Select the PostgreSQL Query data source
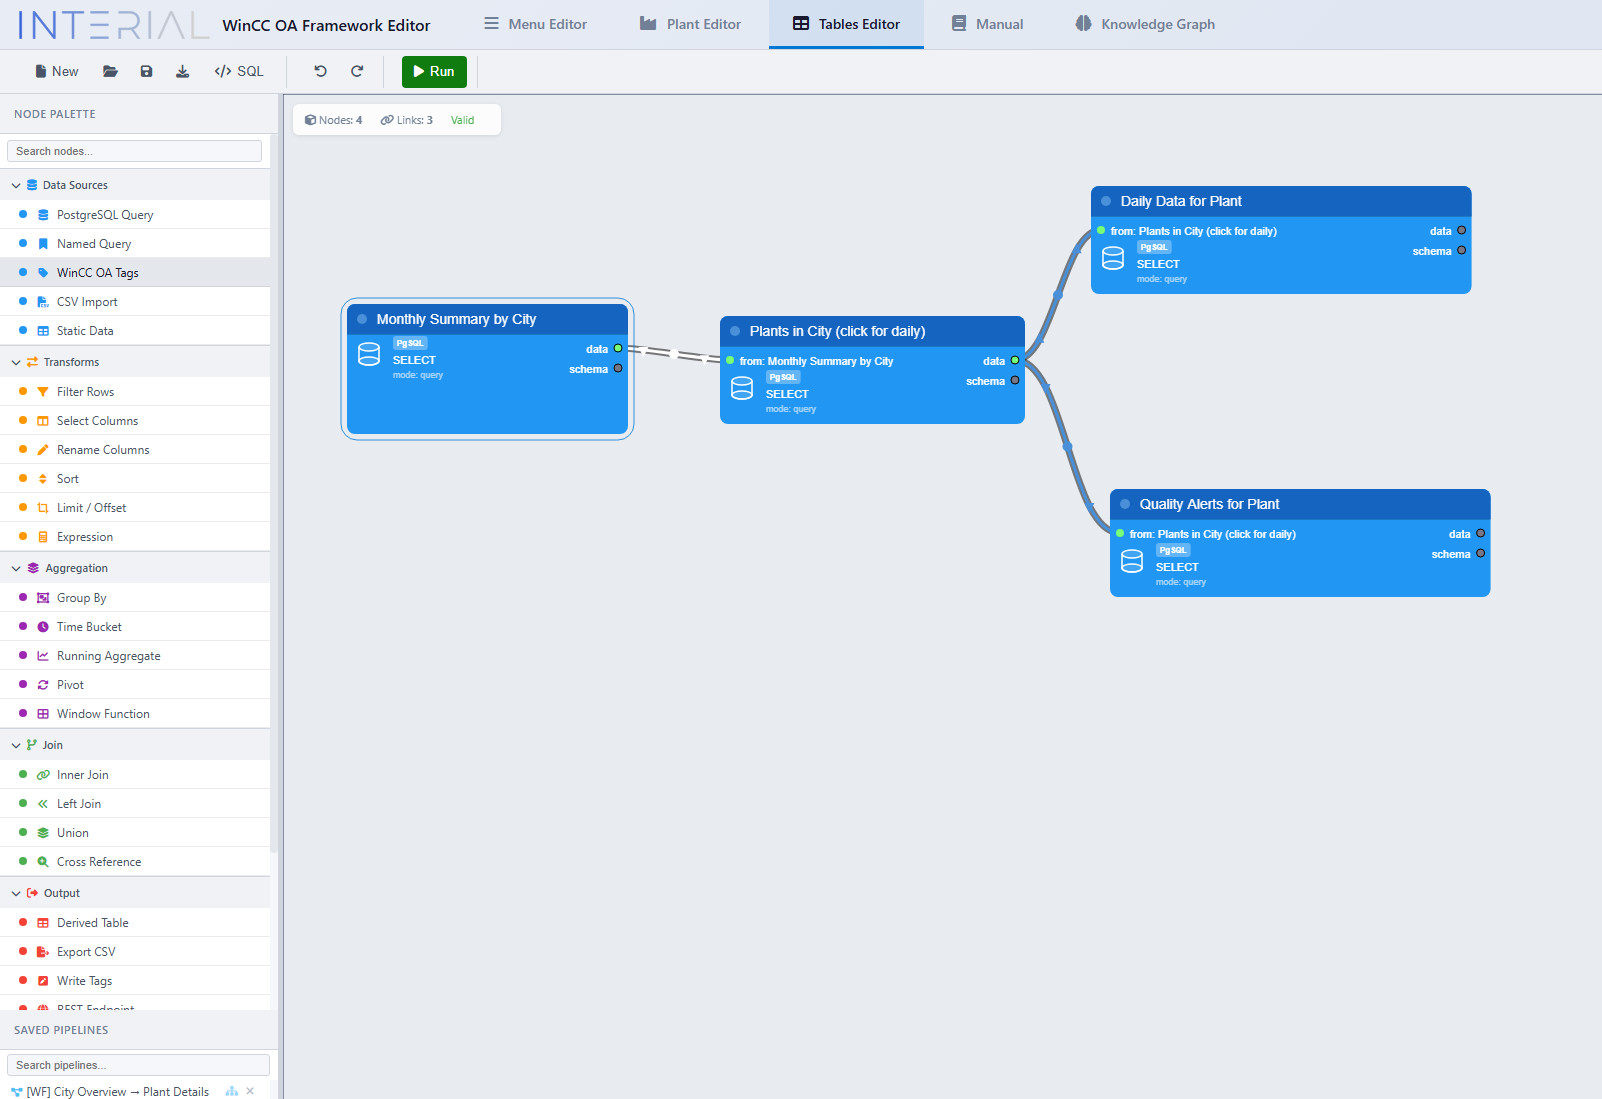The width and height of the screenshot is (1602, 1099). pos(104,214)
